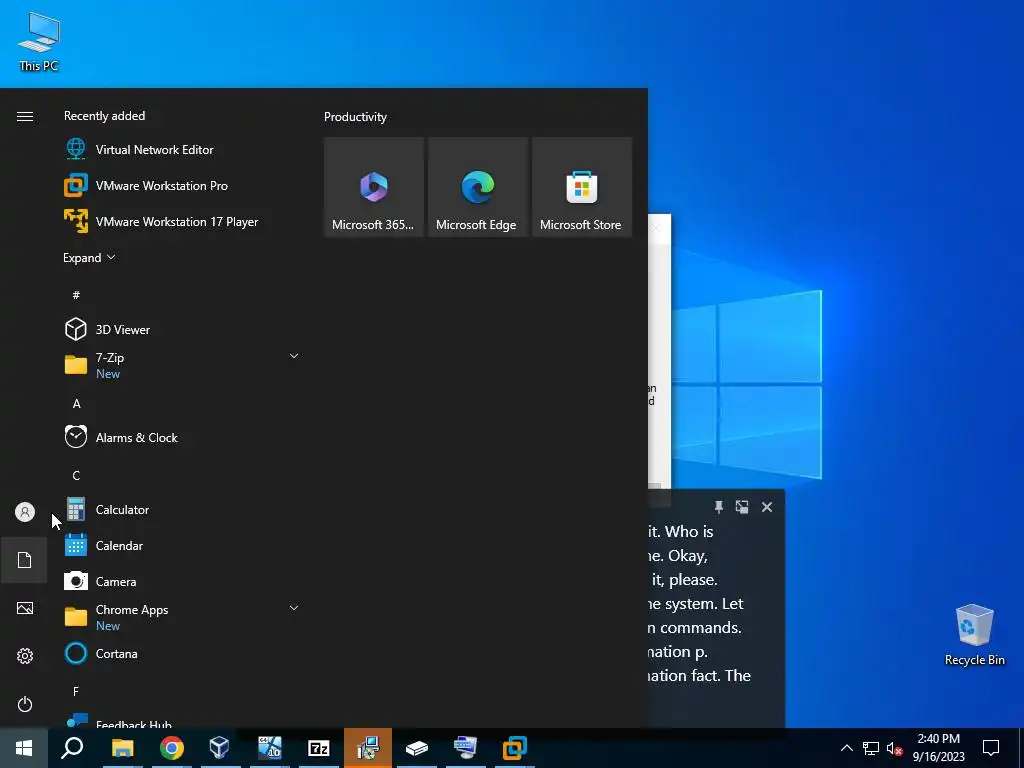
Task: Close the caption overlay window
Action: (767, 507)
